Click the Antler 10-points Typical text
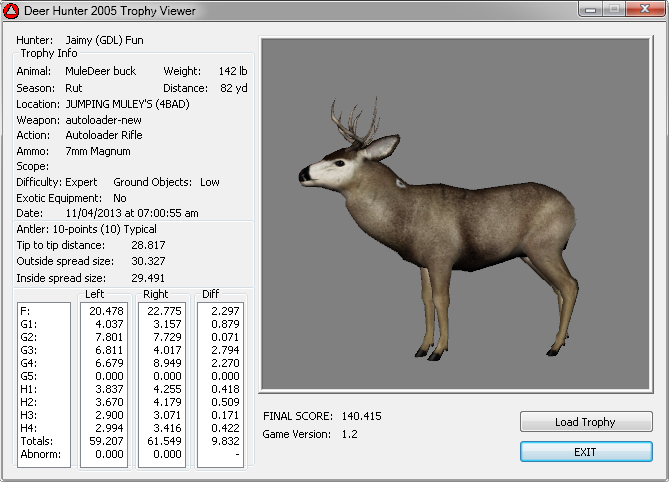The width and height of the screenshot is (669, 482). 85,229
